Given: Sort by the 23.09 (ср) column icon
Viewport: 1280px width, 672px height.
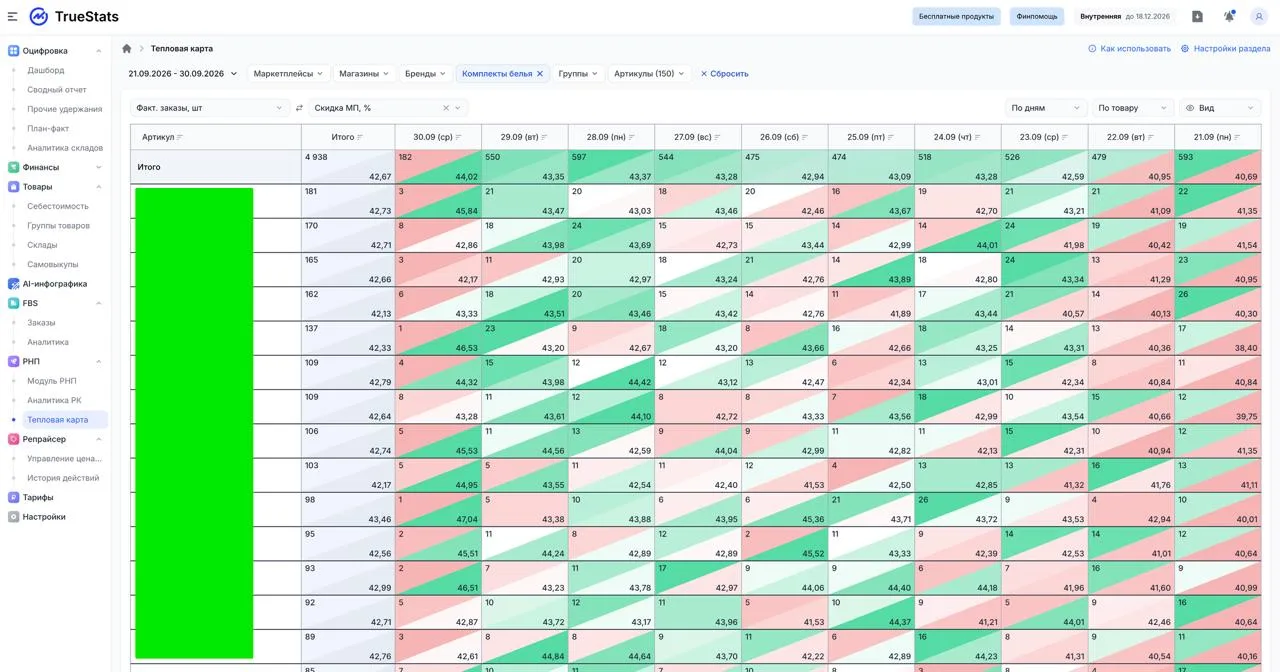Looking at the screenshot, I should click(1065, 137).
